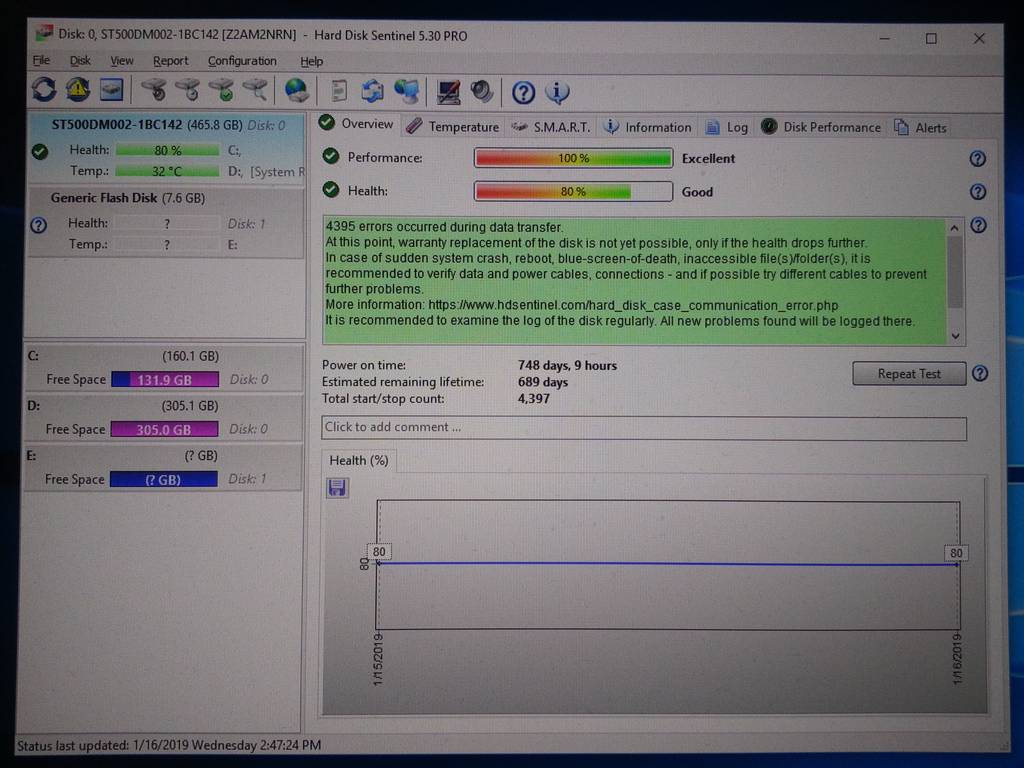Open the Information tab

pyautogui.click(x=647, y=127)
